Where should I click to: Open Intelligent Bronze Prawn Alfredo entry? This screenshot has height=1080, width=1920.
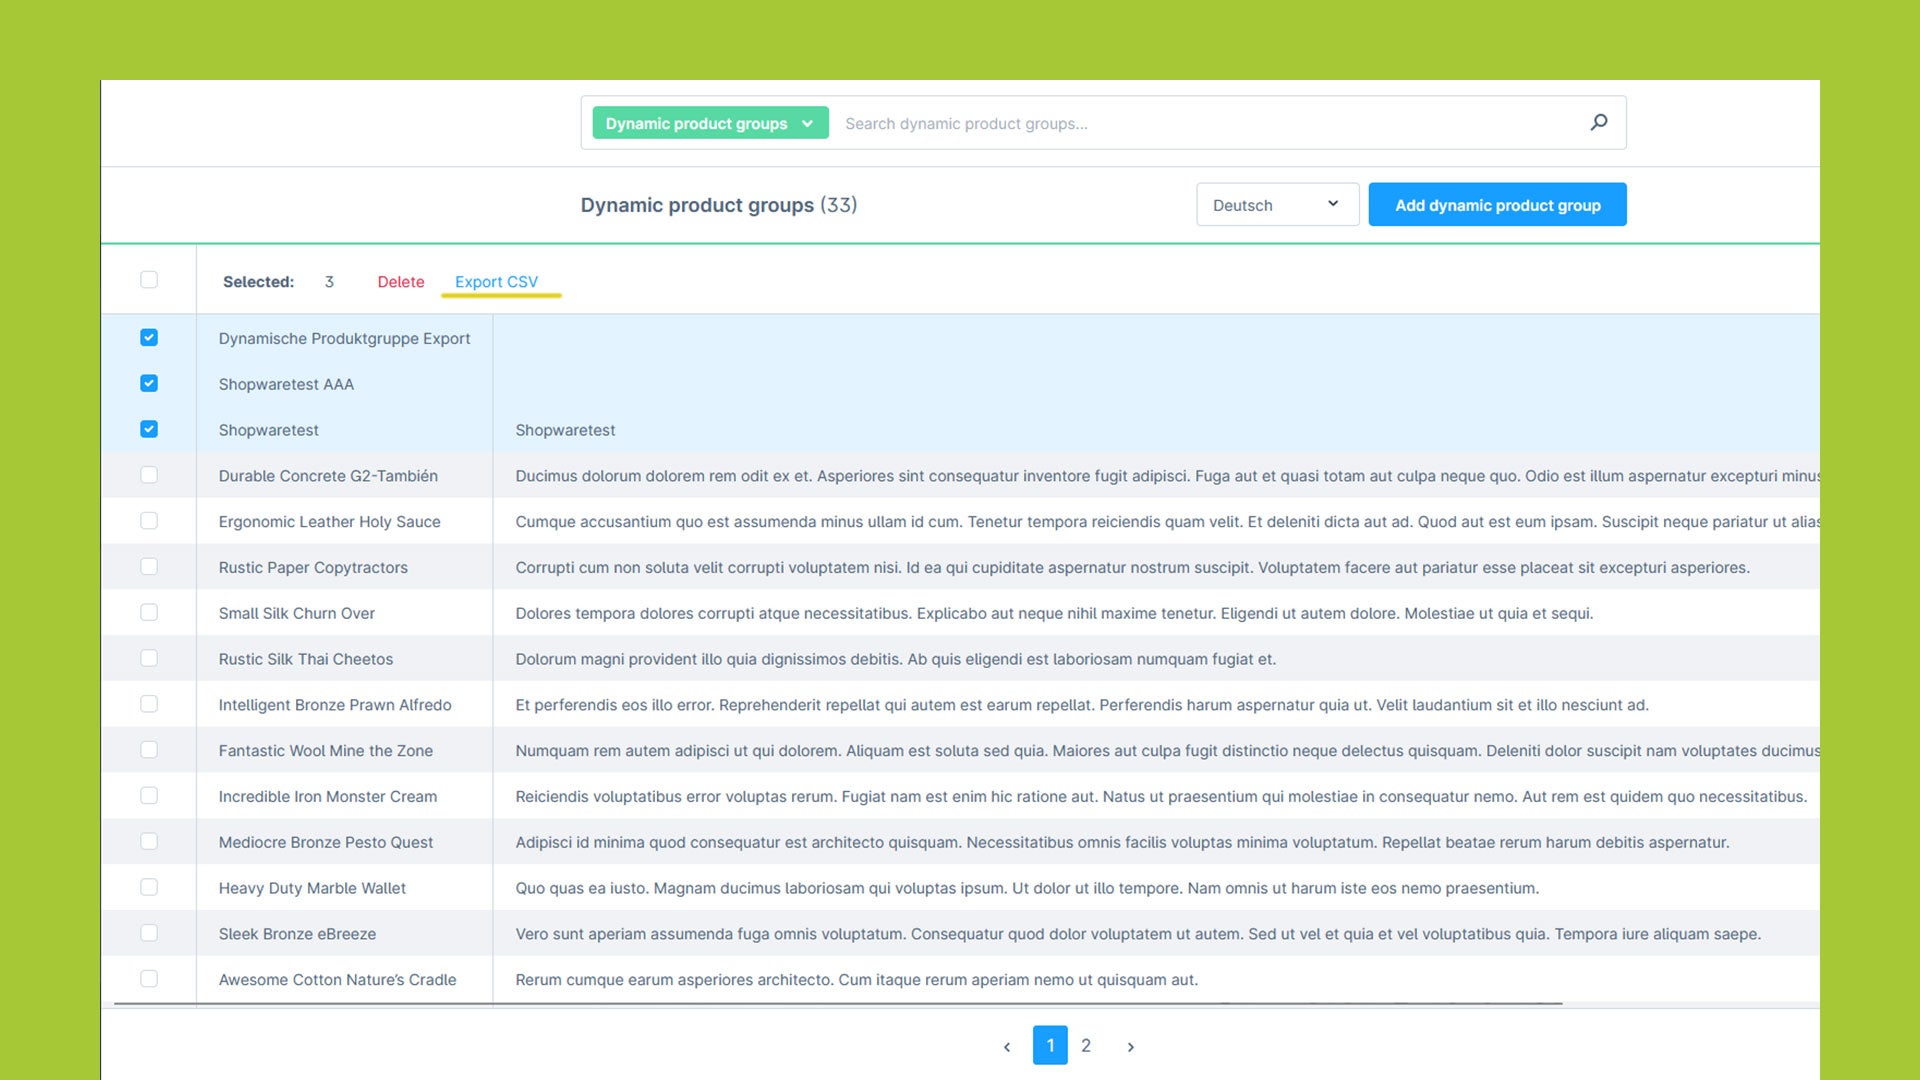click(335, 705)
